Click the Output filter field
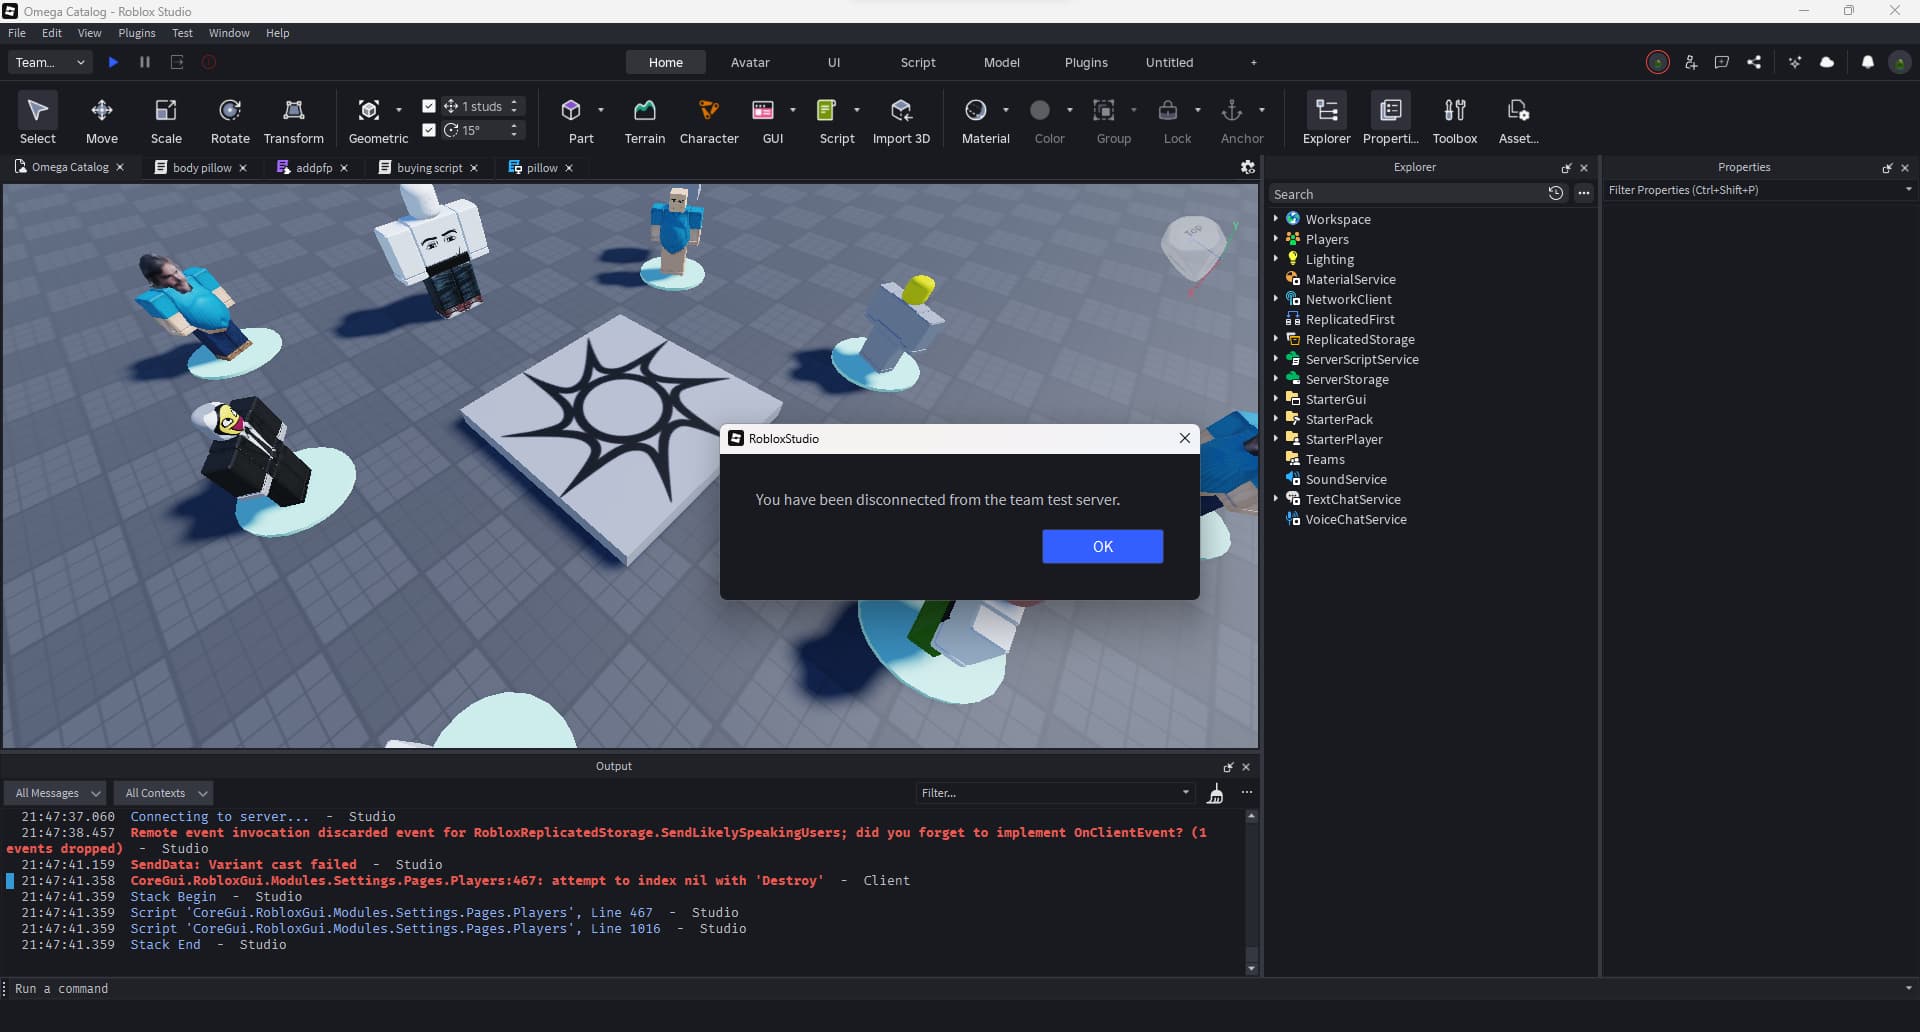The height and width of the screenshot is (1032, 1920). coord(1055,793)
